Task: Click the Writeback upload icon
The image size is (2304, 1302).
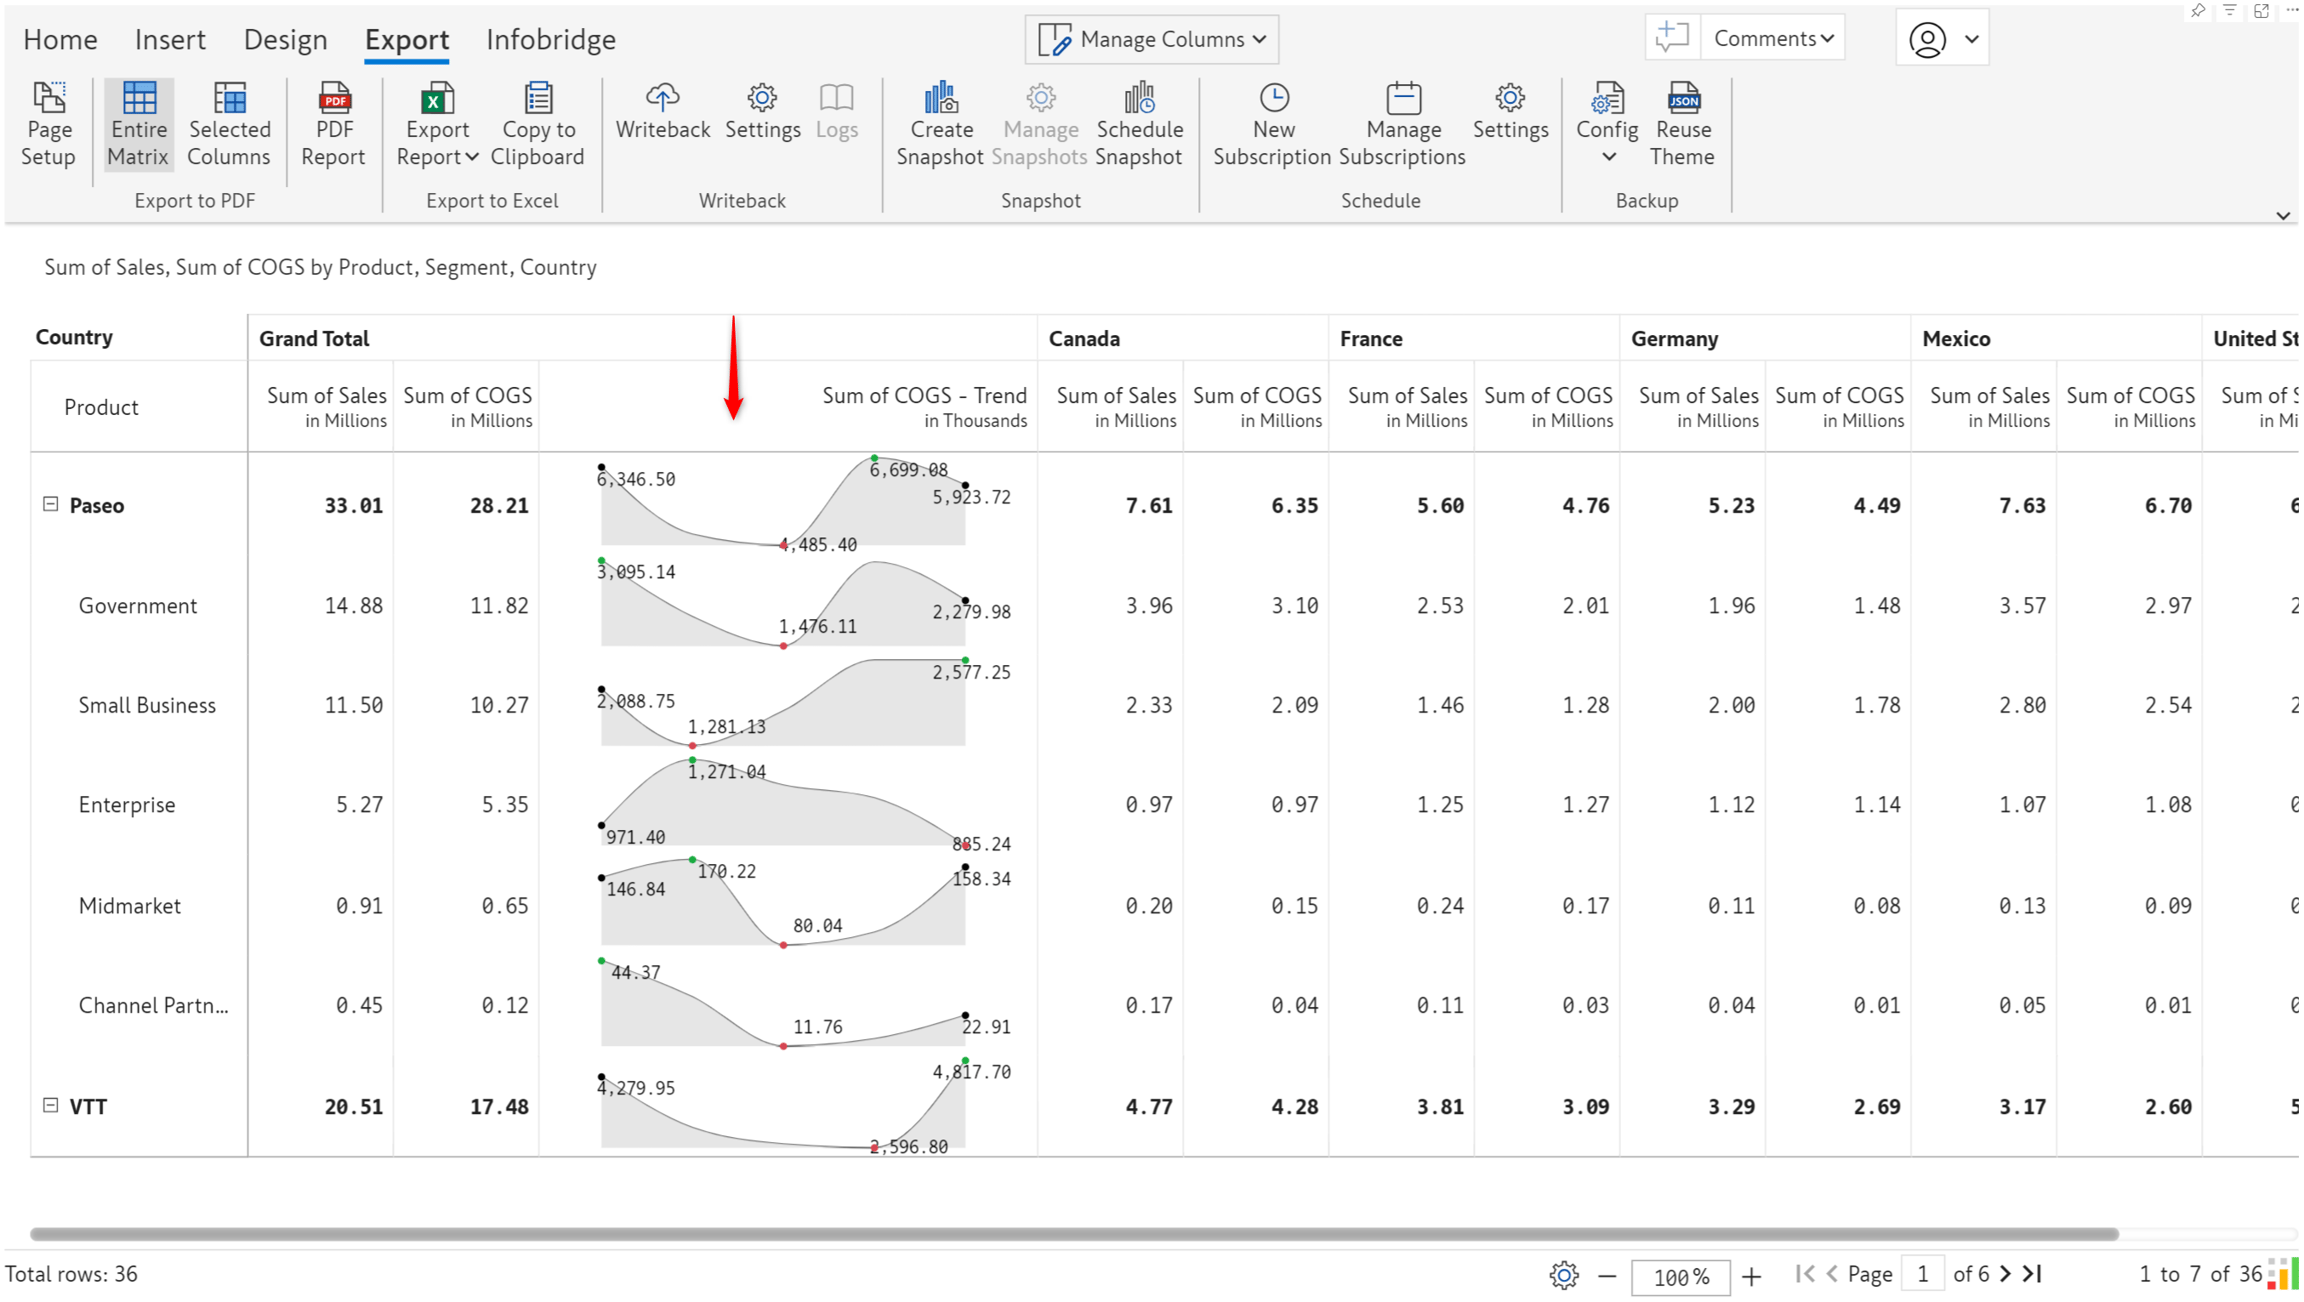Action: click(x=662, y=98)
